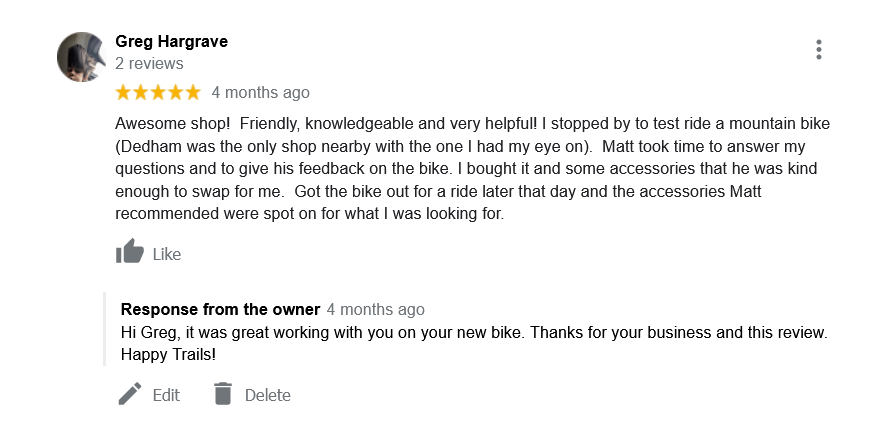This screenshot has width=880, height=441.
Task: Click the review's "4 months ago" timestamp
Action: 261,92
